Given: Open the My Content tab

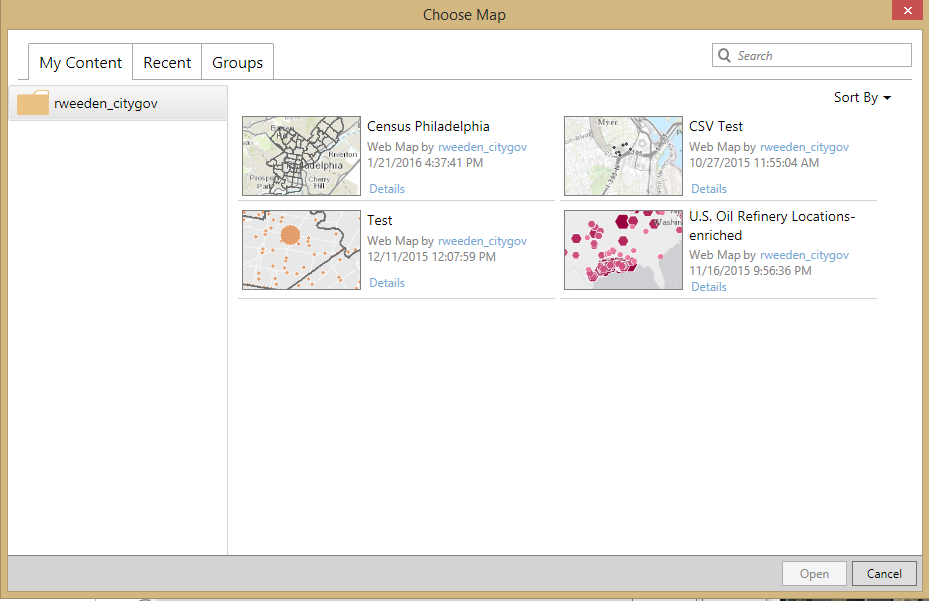Looking at the screenshot, I should coord(80,63).
